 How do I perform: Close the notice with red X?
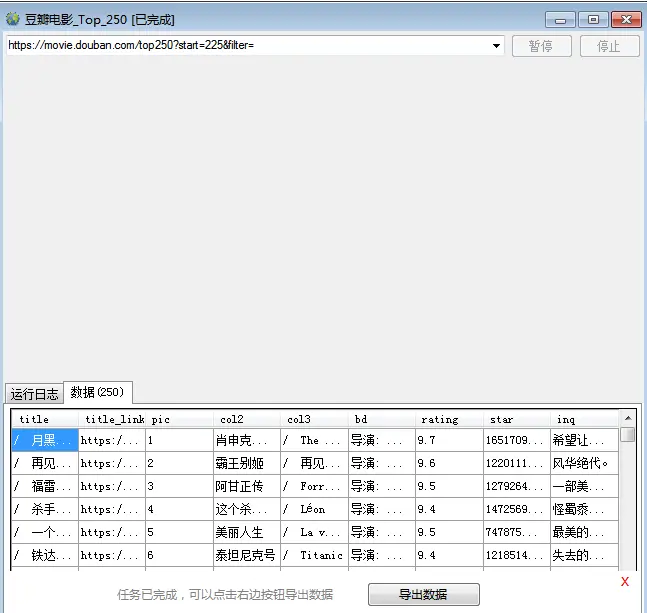coord(625,582)
